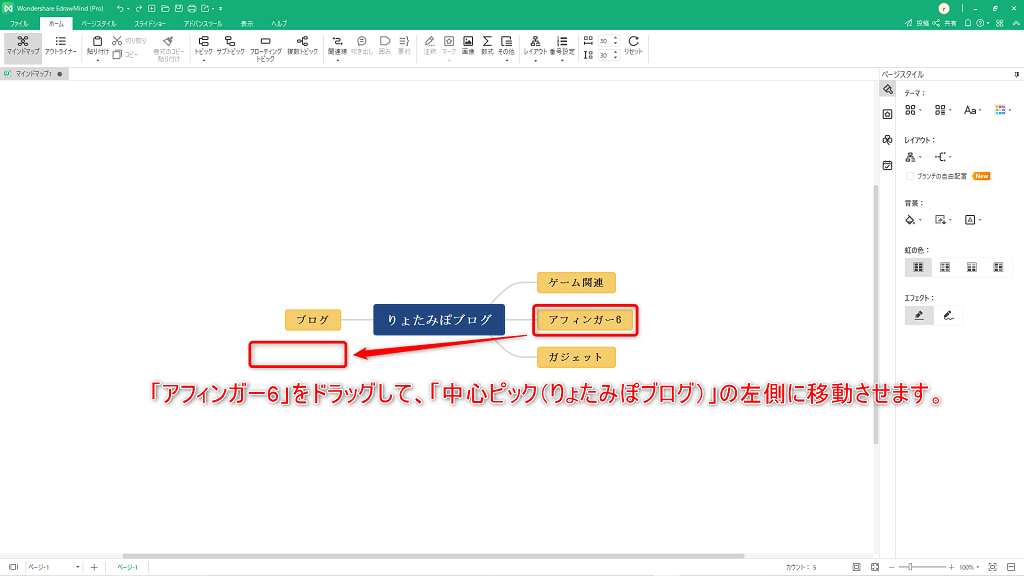Select the first rainbow color mode
The width and height of the screenshot is (1024, 576).
point(918,267)
